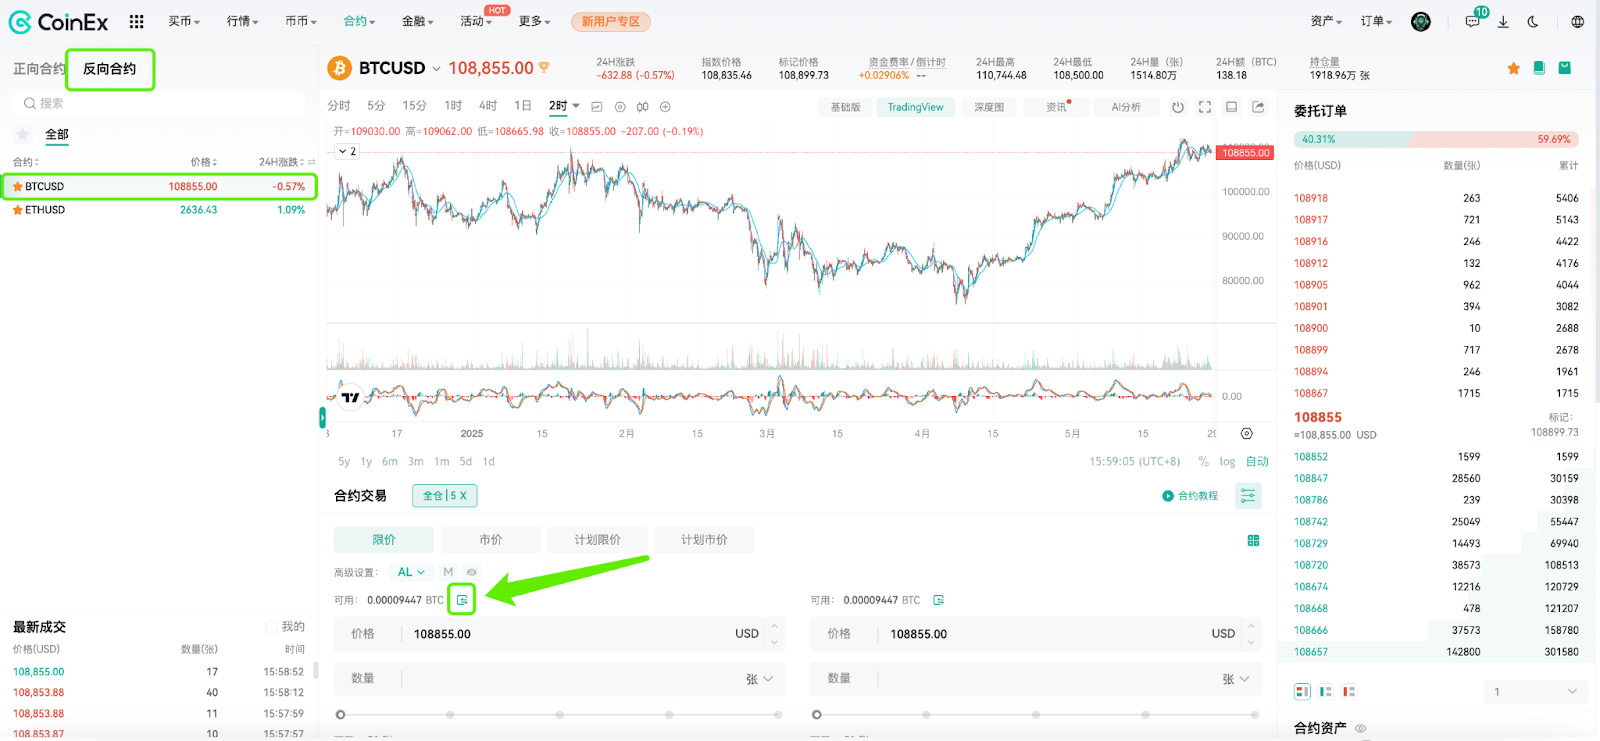The width and height of the screenshot is (1600, 741).
Task: Toggle the eye icon next to 合约资产
Action: (x=1360, y=728)
